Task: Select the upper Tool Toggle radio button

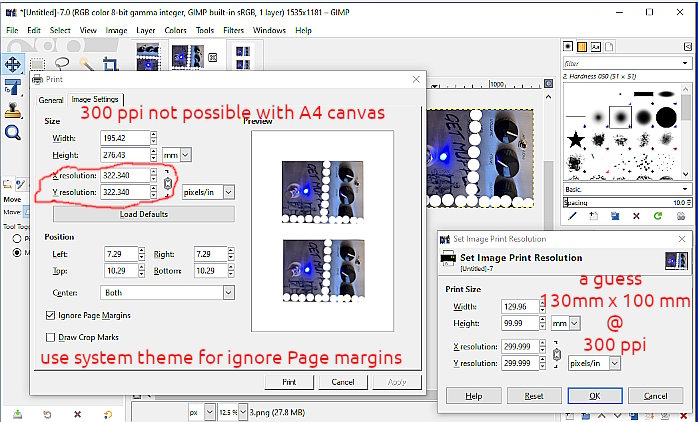Action: pos(17,239)
